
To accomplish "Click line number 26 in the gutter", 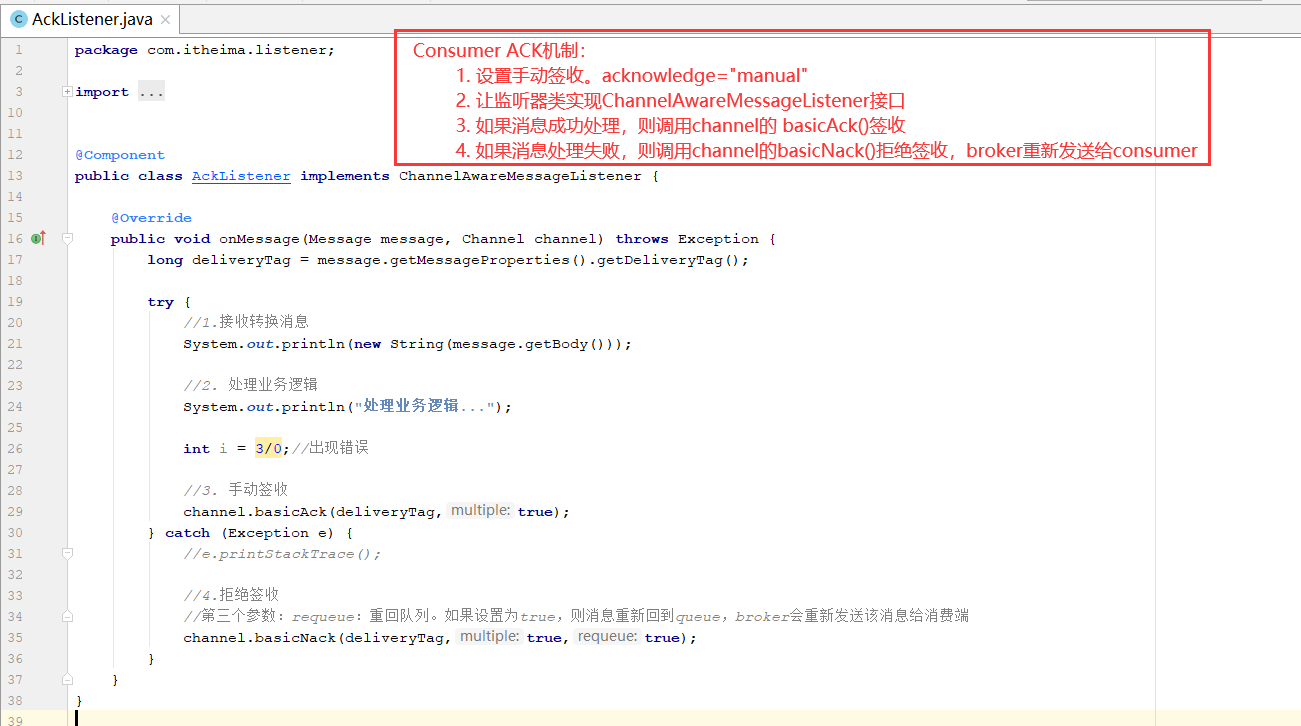I will pyautogui.click(x=14, y=449).
